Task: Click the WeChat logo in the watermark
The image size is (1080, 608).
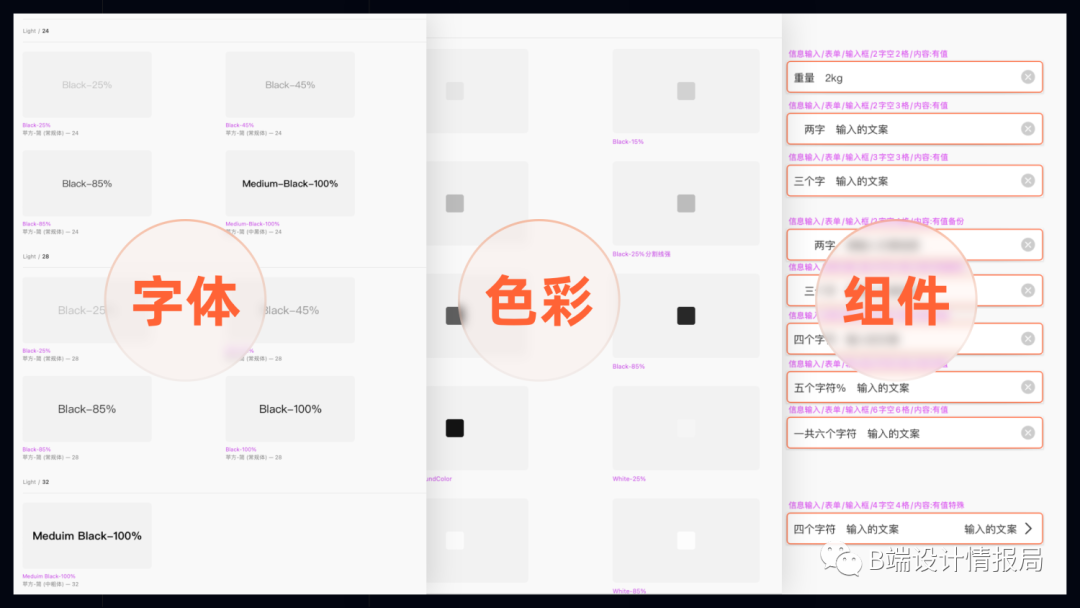Action: [x=841, y=560]
